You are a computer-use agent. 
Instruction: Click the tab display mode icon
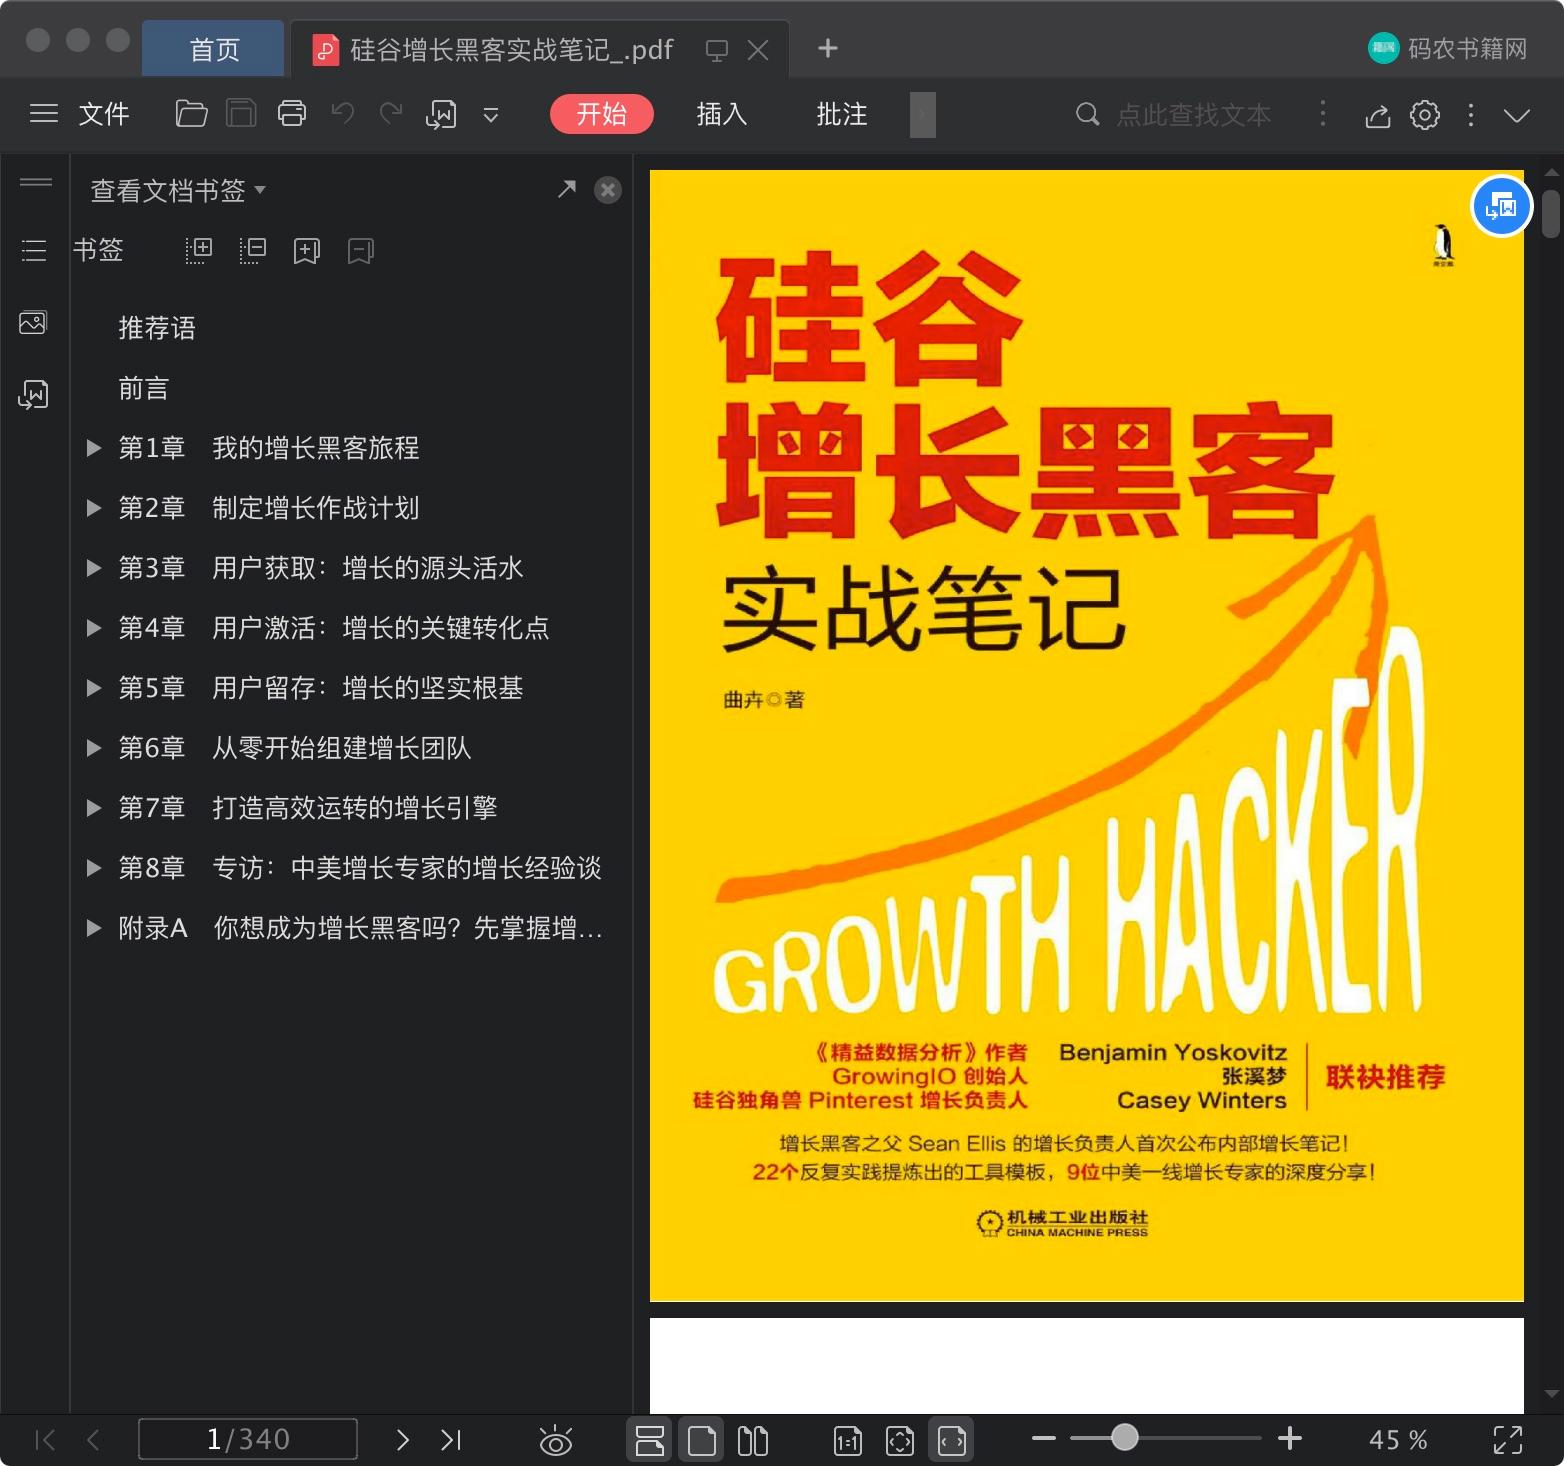tap(716, 50)
